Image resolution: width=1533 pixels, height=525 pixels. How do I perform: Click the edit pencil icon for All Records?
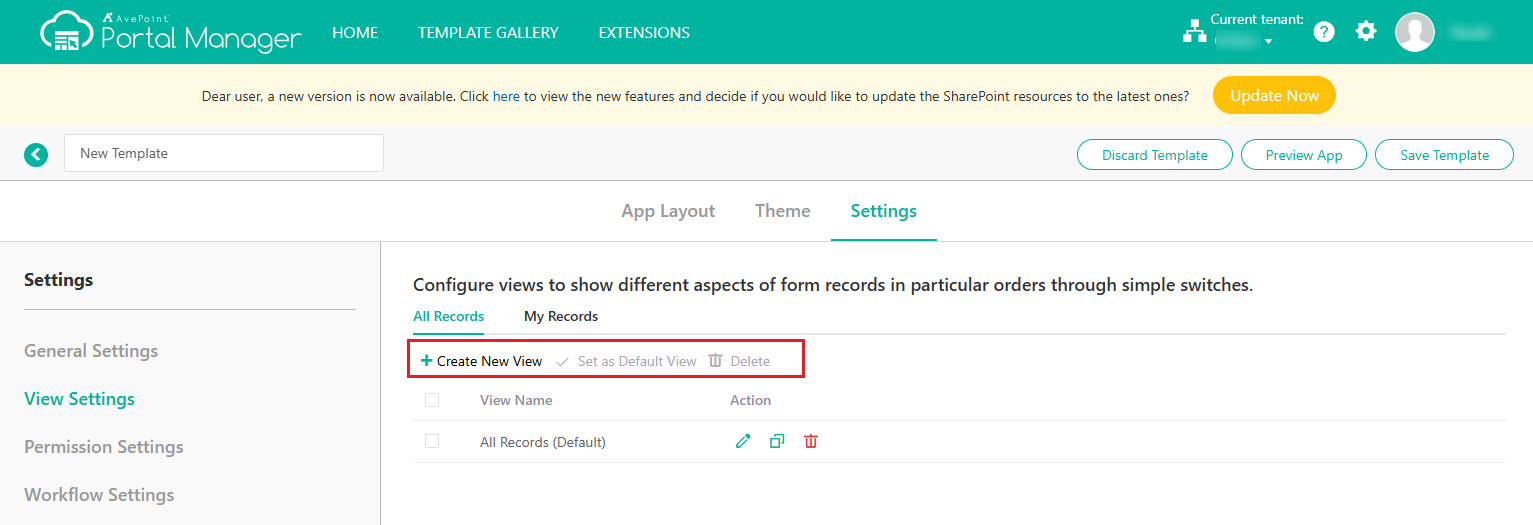[x=742, y=441]
